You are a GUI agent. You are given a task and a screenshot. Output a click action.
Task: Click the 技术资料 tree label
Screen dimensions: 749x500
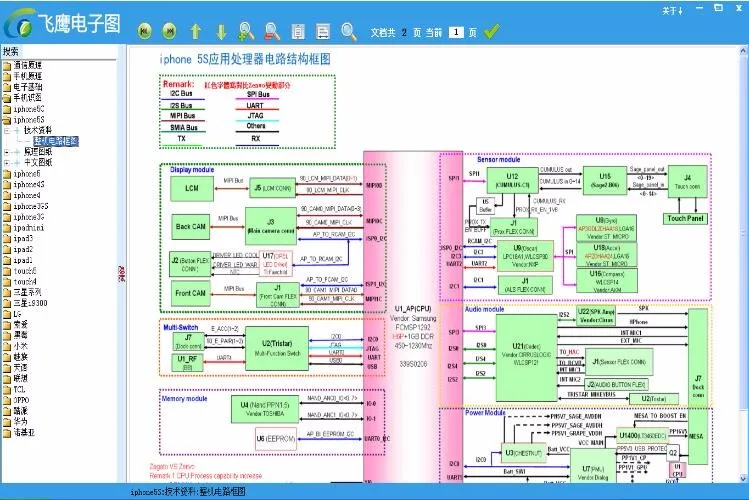coord(38,130)
